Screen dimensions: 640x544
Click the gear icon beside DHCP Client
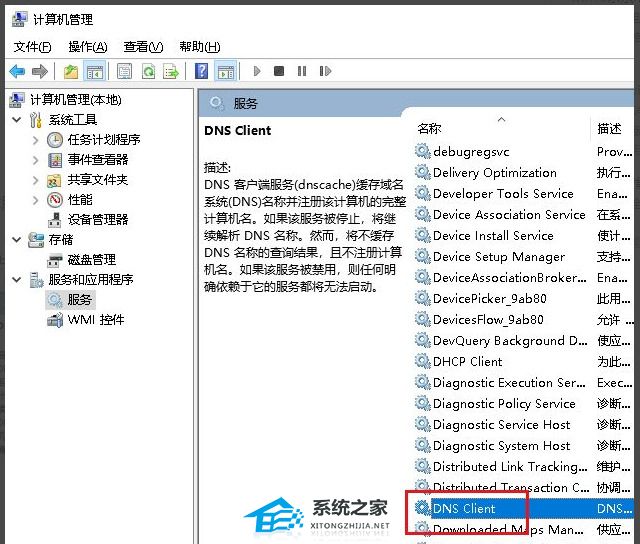coord(422,362)
